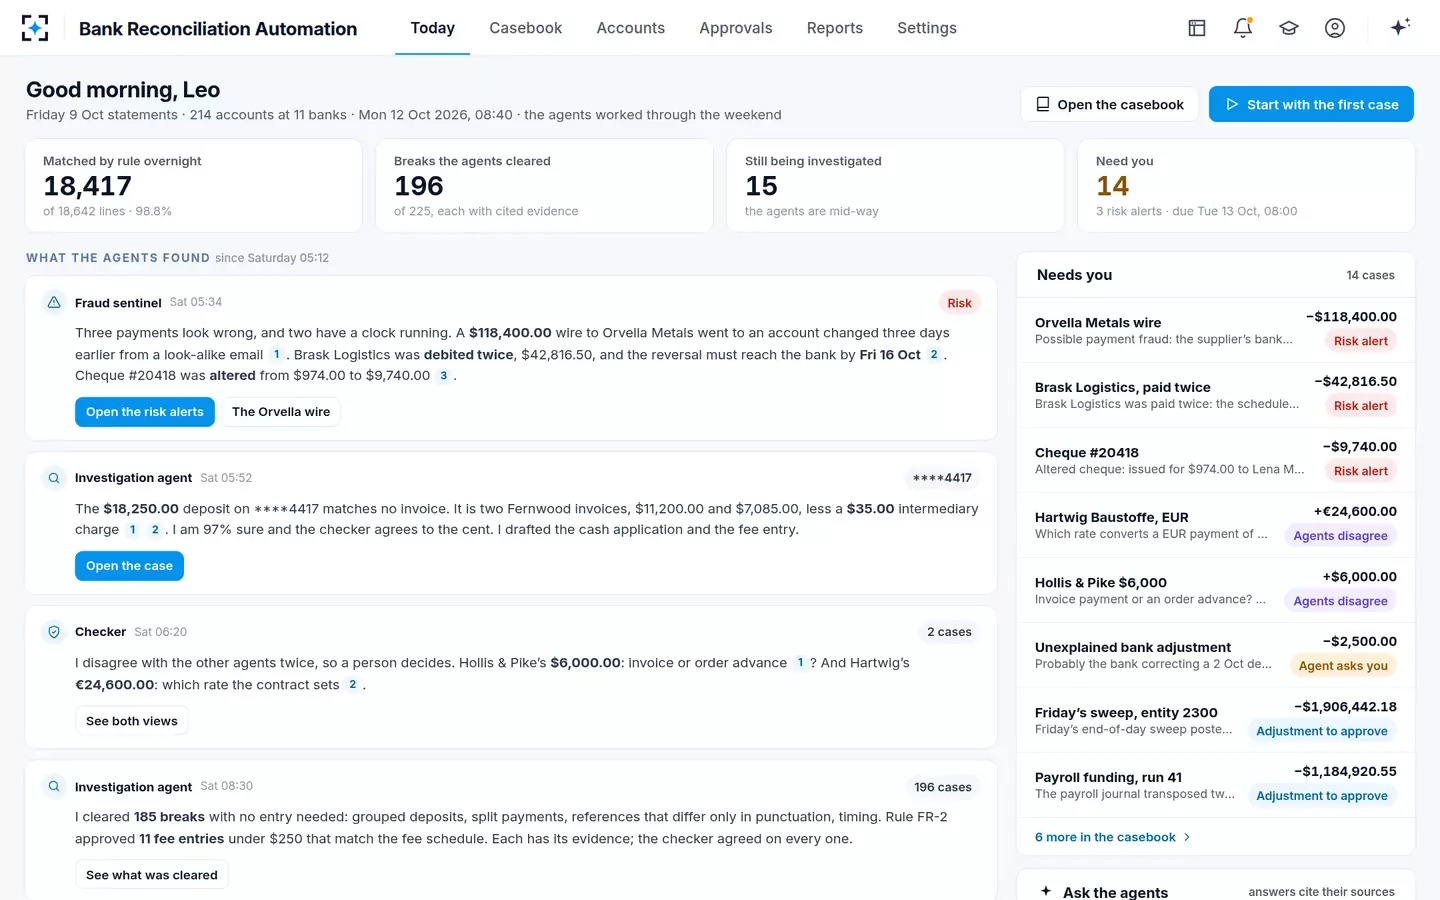Switch to the Casebook tab
The height and width of the screenshot is (900, 1440).
pyautogui.click(x=525, y=28)
